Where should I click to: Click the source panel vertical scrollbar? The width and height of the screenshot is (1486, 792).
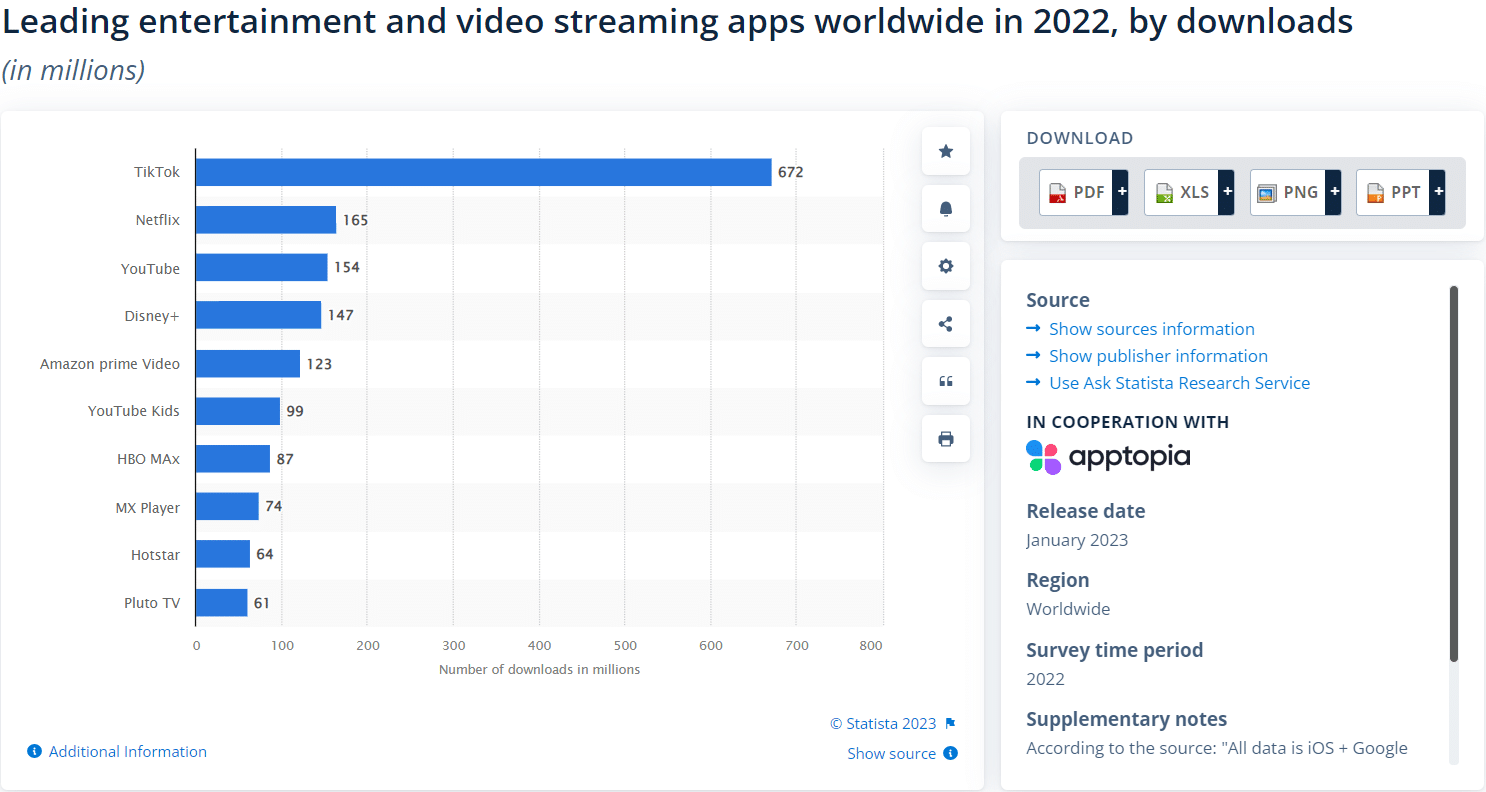pos(1454,473)
